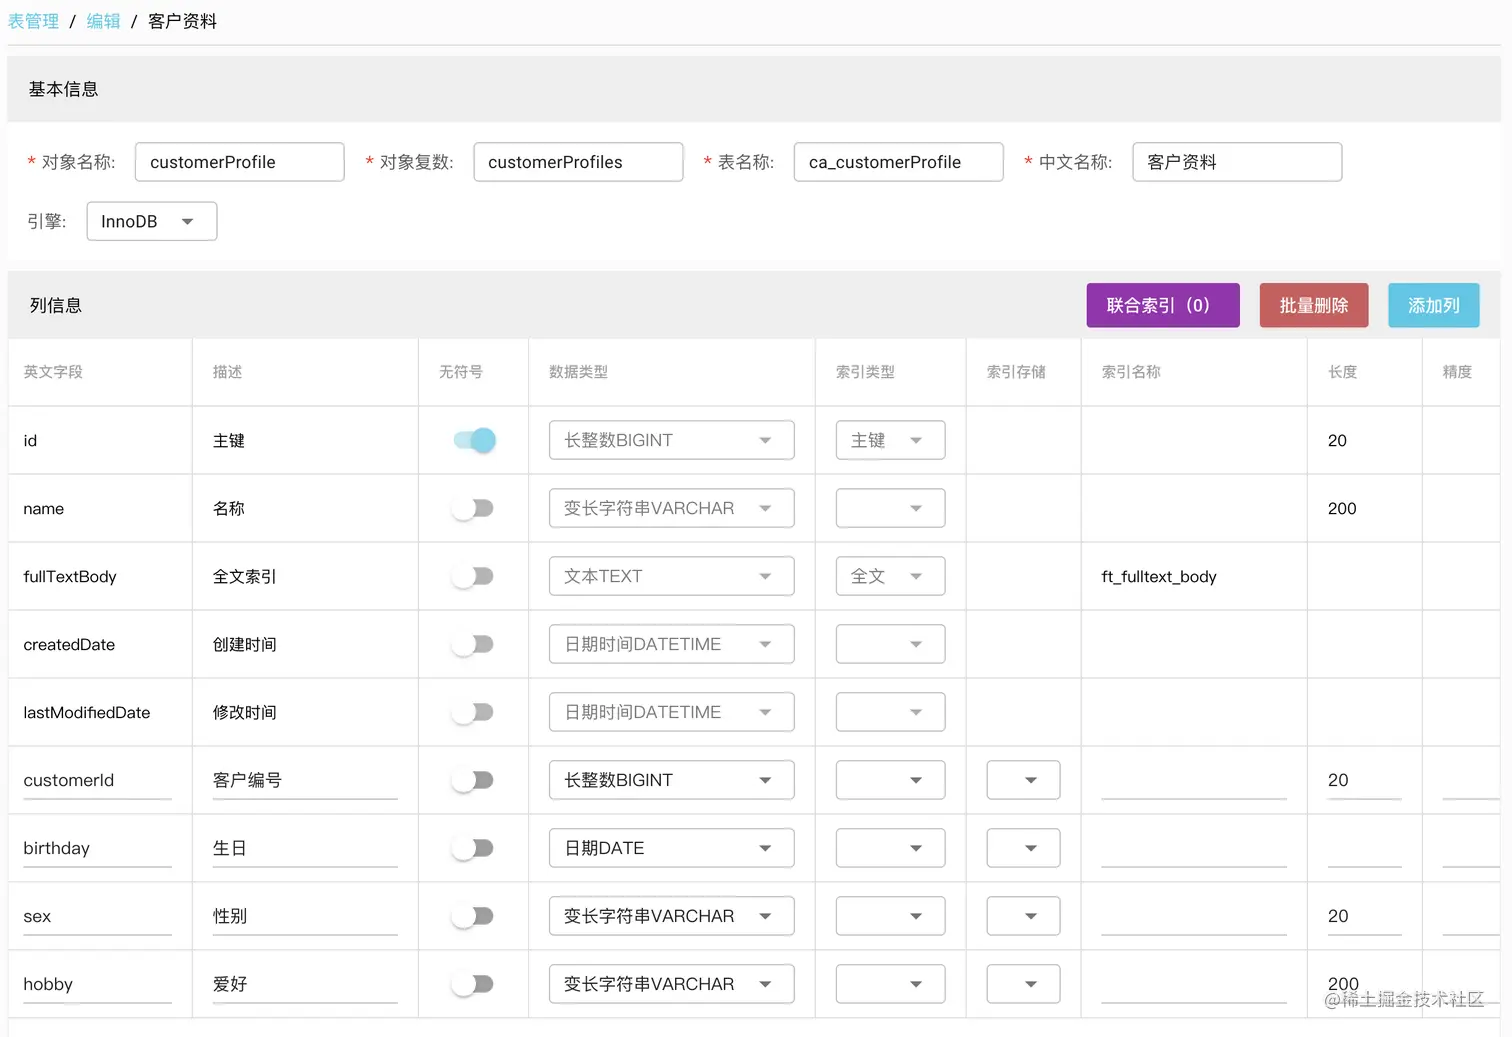The width and height of the screenshot is (1512, 1037).
Task: Open the 引擎 InnoDB dropdown
Action: [151, 221]
